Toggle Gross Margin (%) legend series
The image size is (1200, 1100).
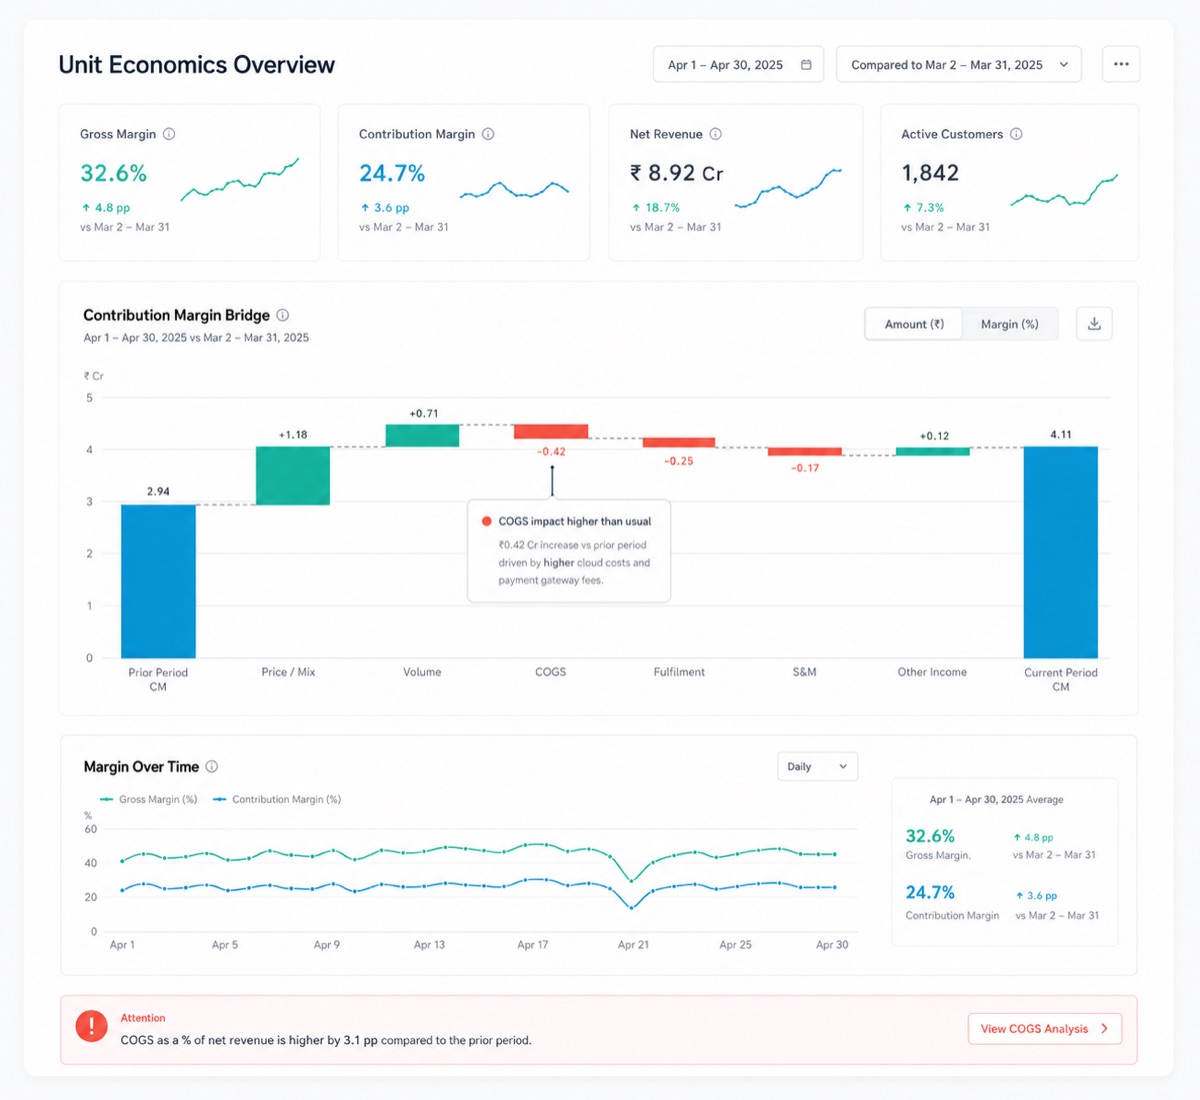coord(149,799)
